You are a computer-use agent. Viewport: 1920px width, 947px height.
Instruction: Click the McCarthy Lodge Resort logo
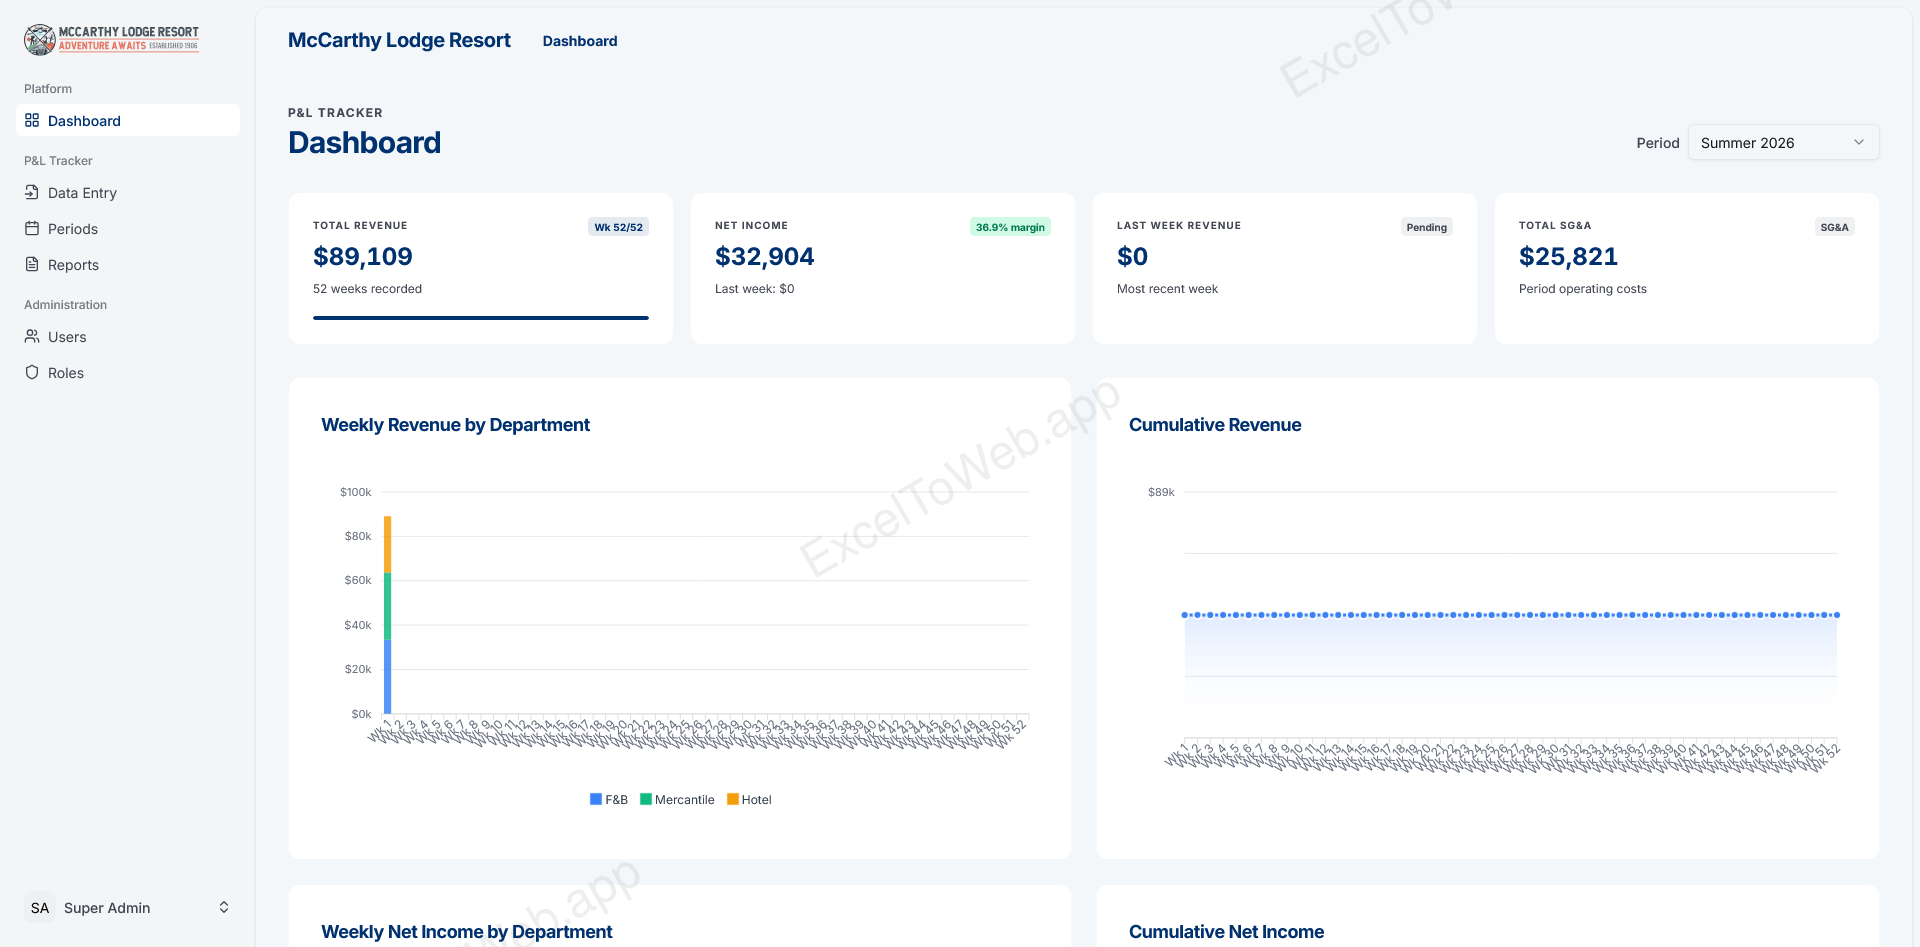click(110, 39)
